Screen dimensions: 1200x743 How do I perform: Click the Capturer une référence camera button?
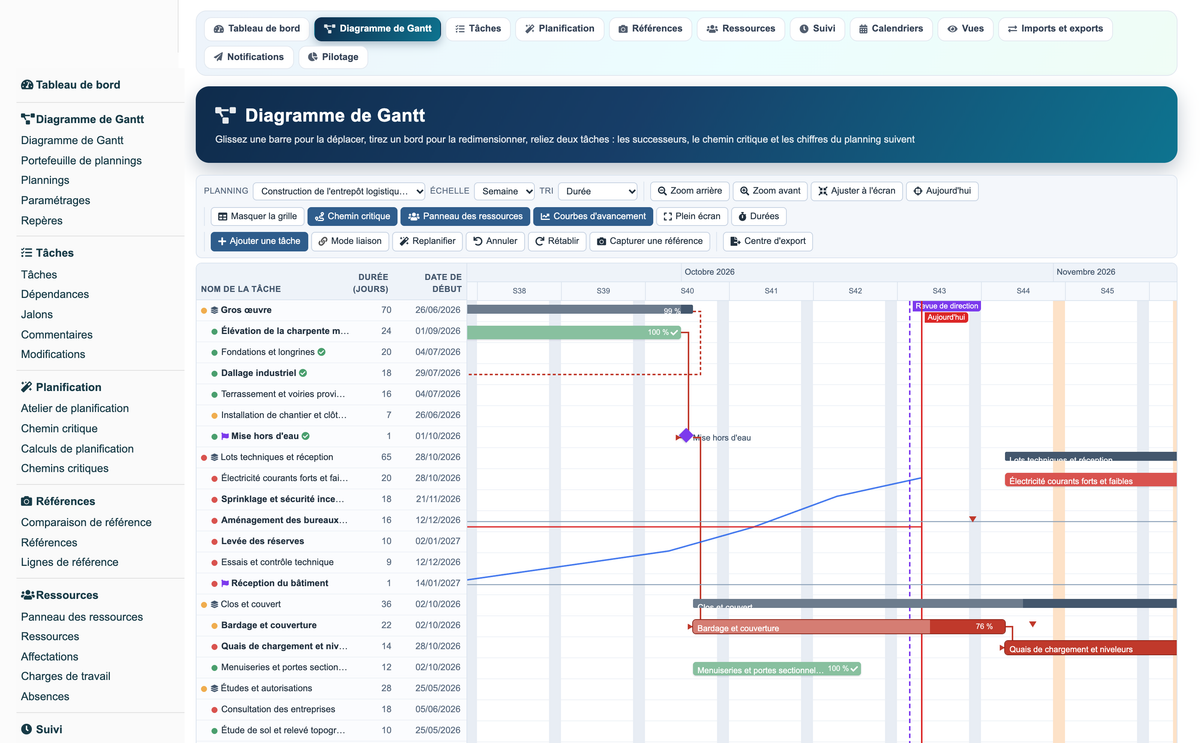pos(650,241)
